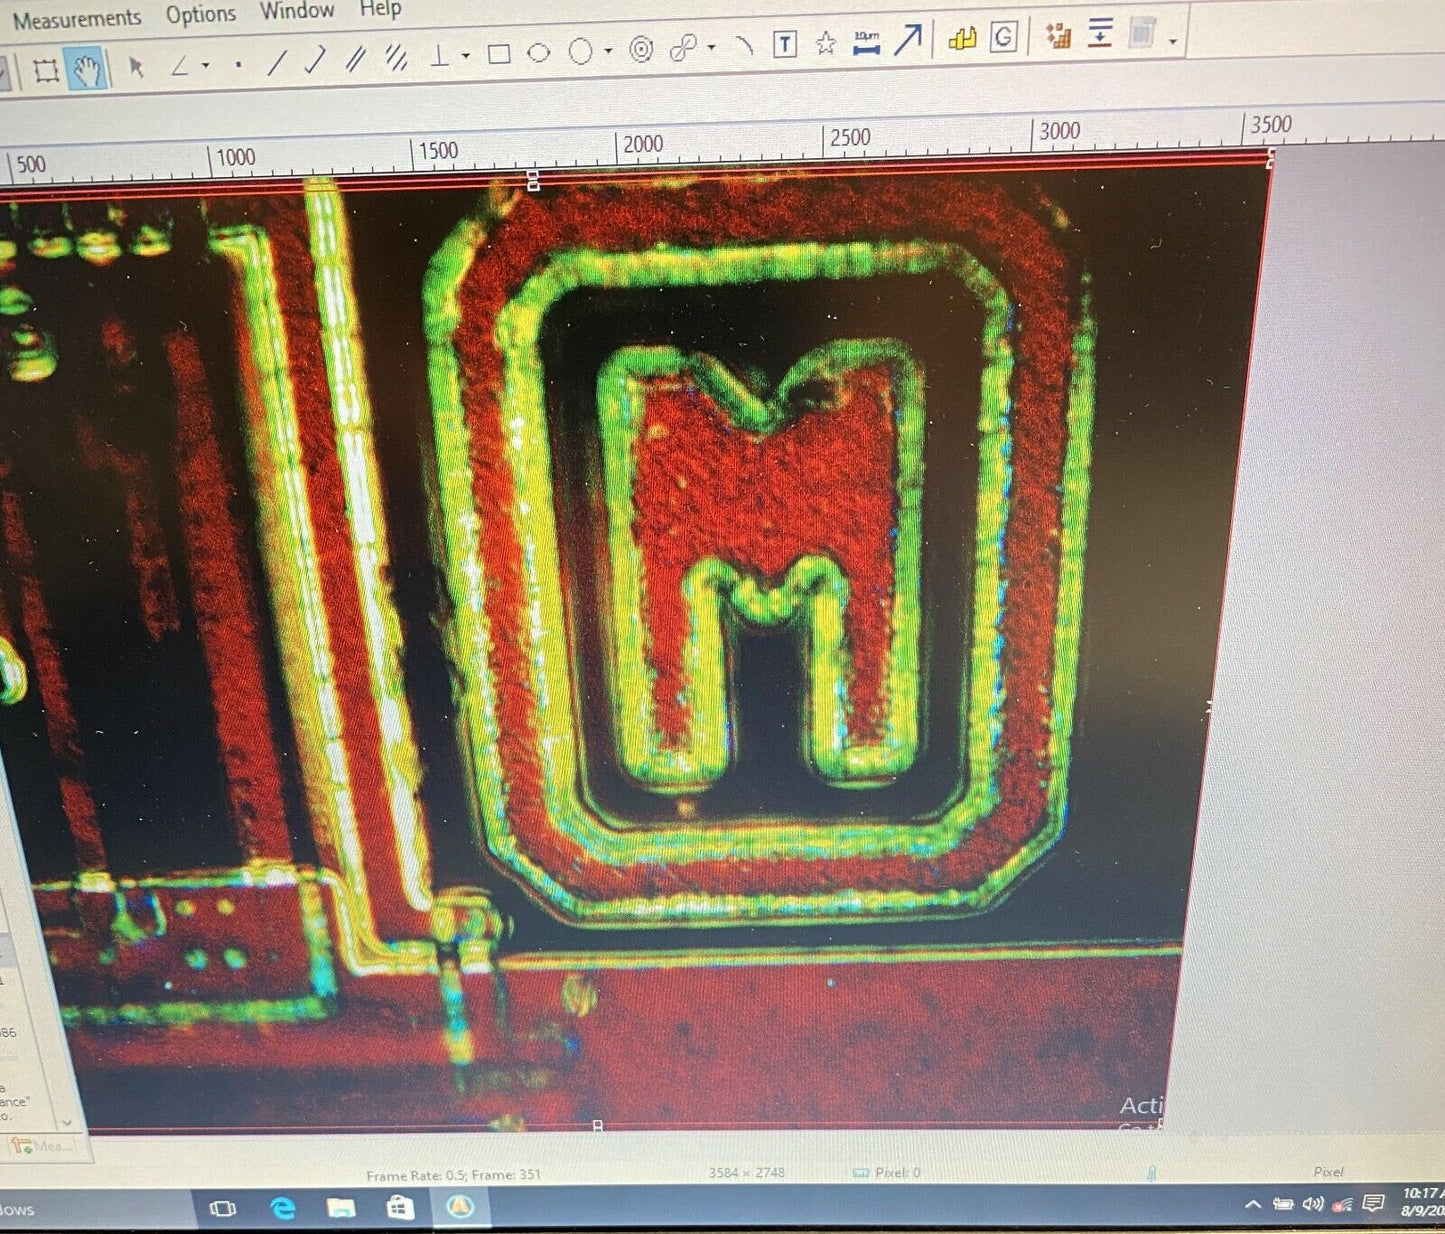Select the concentric circles tool

(x=642, y=50)
